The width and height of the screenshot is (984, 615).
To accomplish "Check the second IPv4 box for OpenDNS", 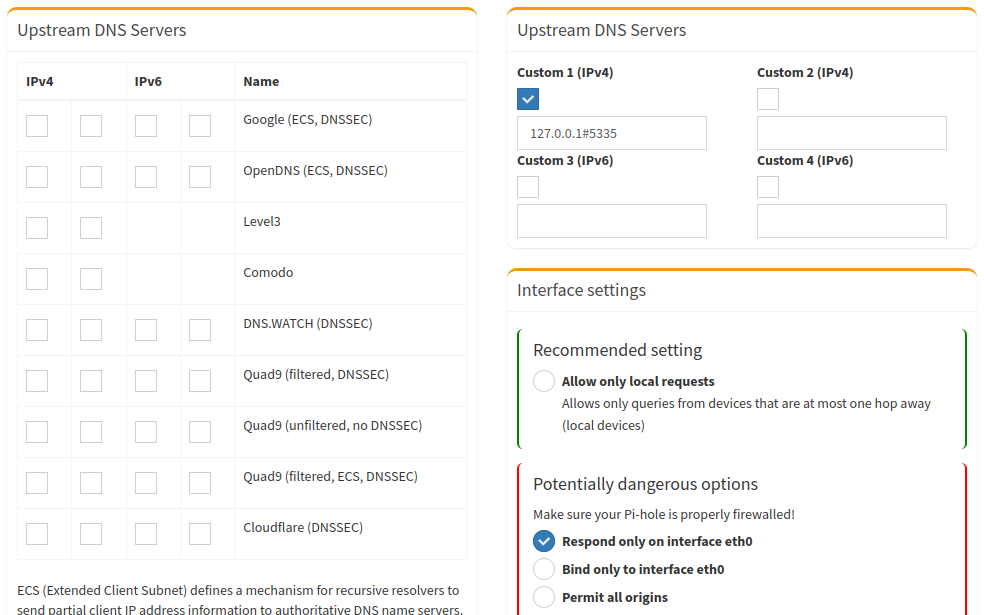I will 91,176.
